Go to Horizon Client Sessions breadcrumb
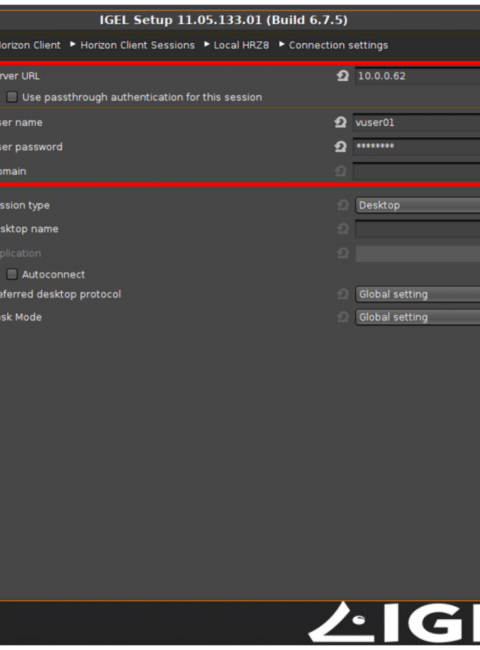The width and height of the screenshot is (480, 650). pyautogui.click(x=137, y=45)
